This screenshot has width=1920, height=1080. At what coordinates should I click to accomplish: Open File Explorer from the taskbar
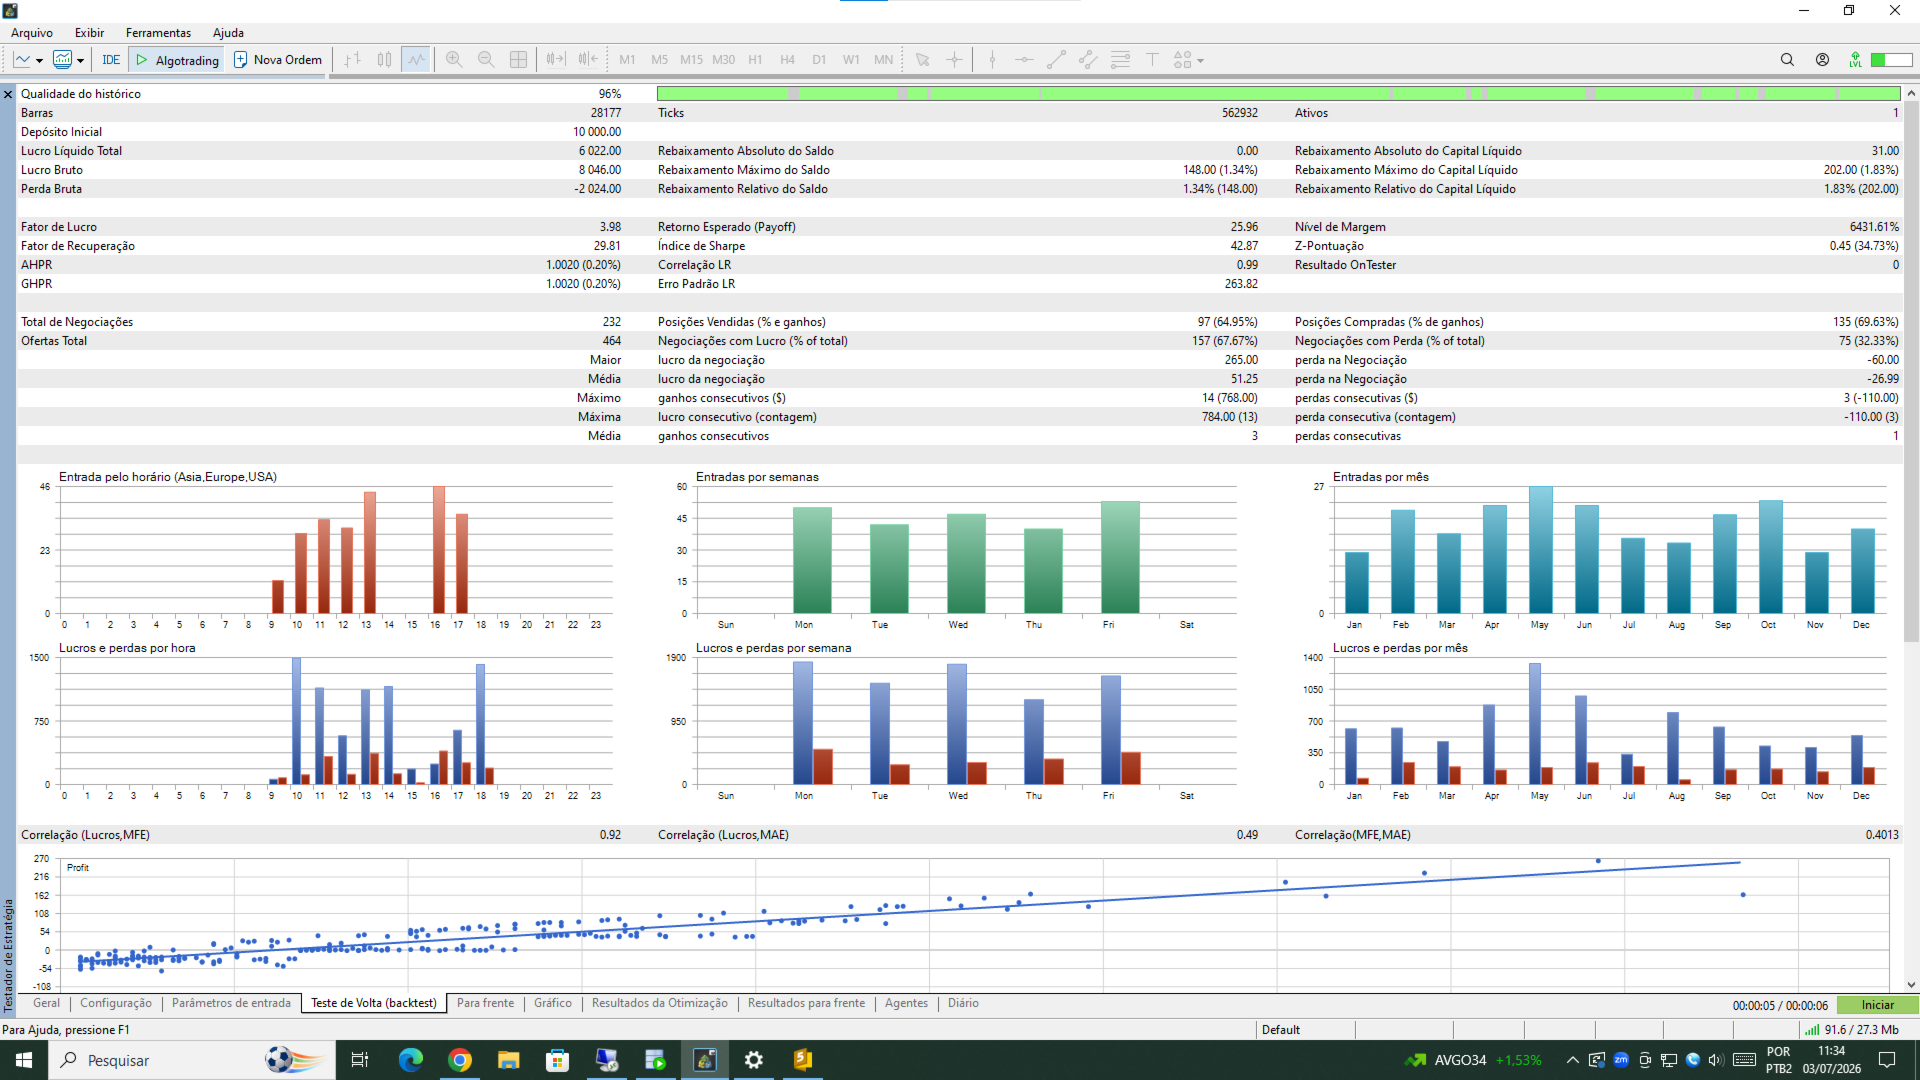click(x=509, y=1060)
